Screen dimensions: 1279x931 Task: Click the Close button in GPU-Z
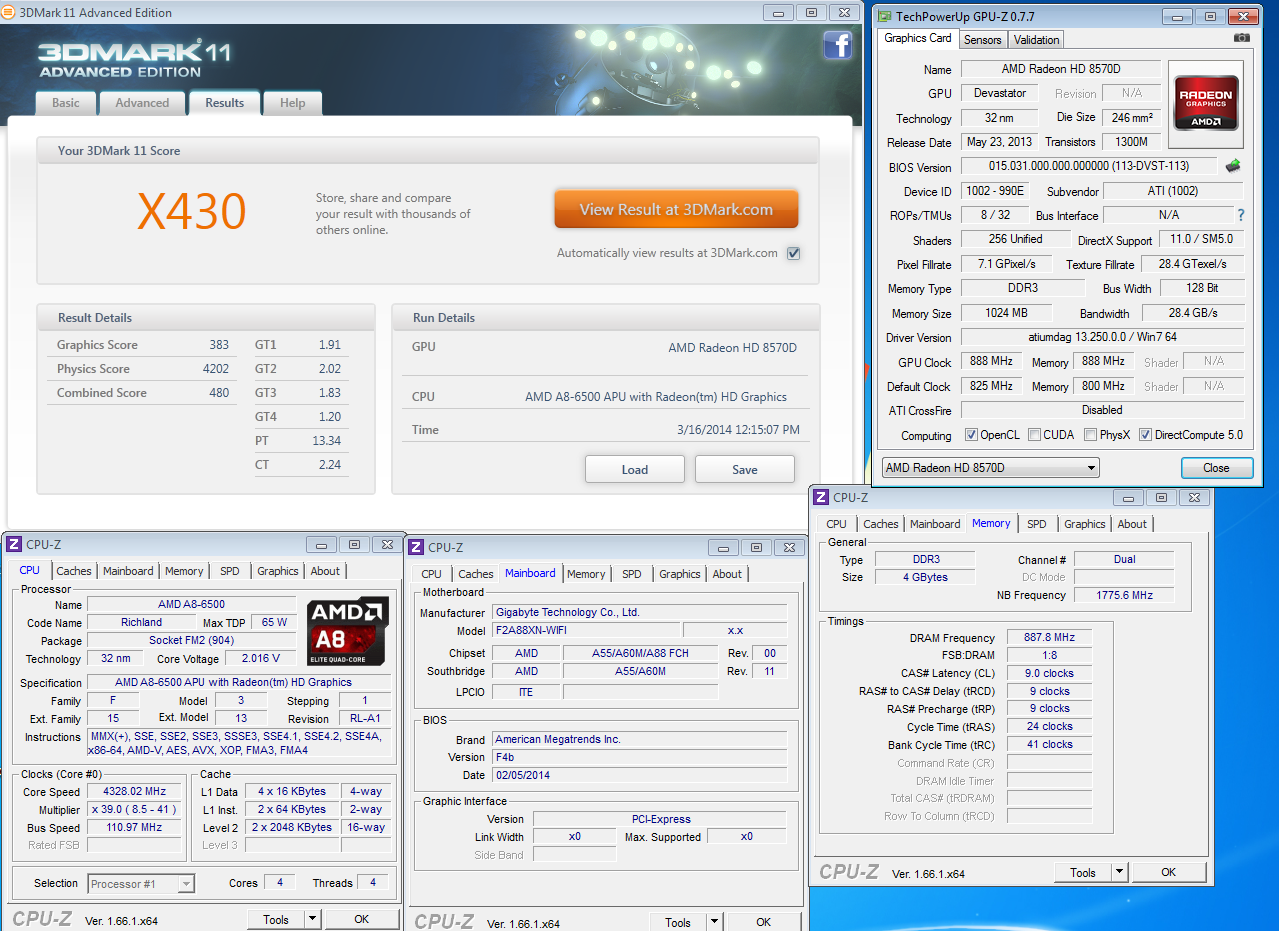click(1216, 468)
